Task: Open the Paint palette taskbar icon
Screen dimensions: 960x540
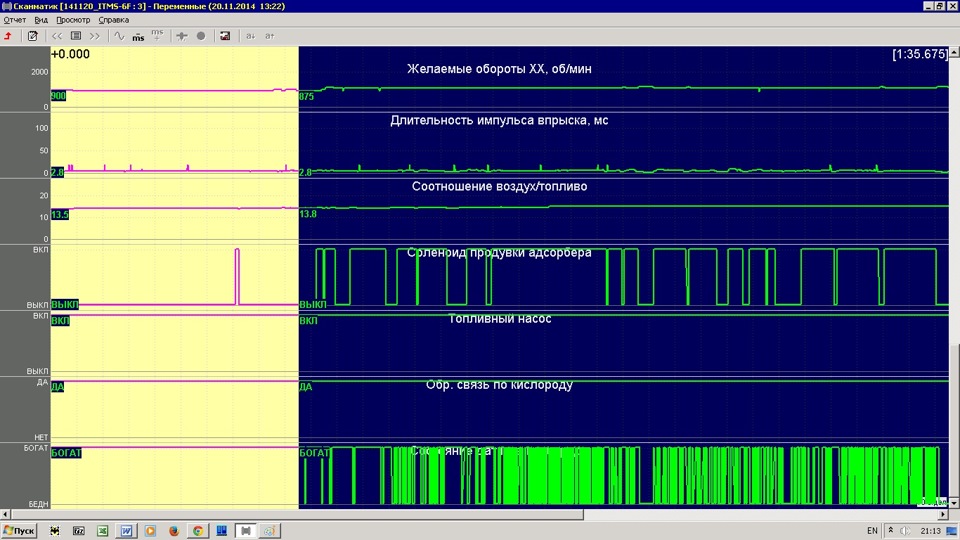Action: (x=269, y=531)
